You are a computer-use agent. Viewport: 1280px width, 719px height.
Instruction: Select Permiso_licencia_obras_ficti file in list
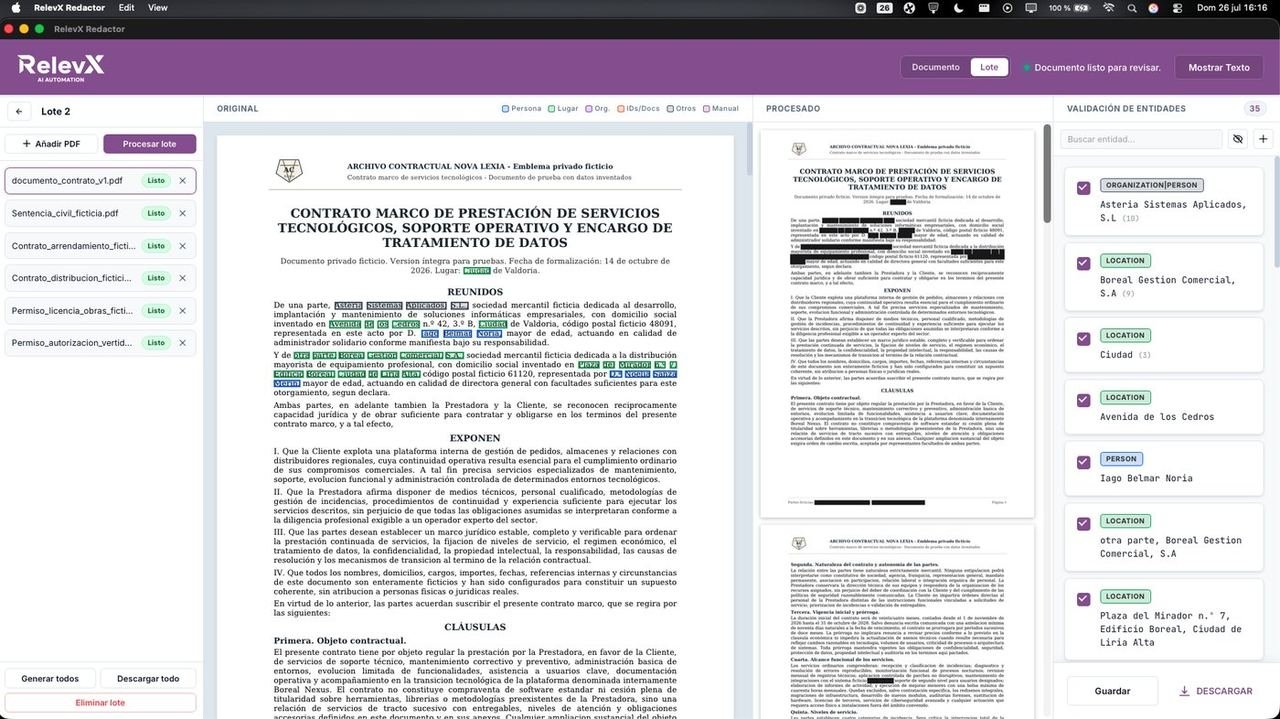coord(100,311)
